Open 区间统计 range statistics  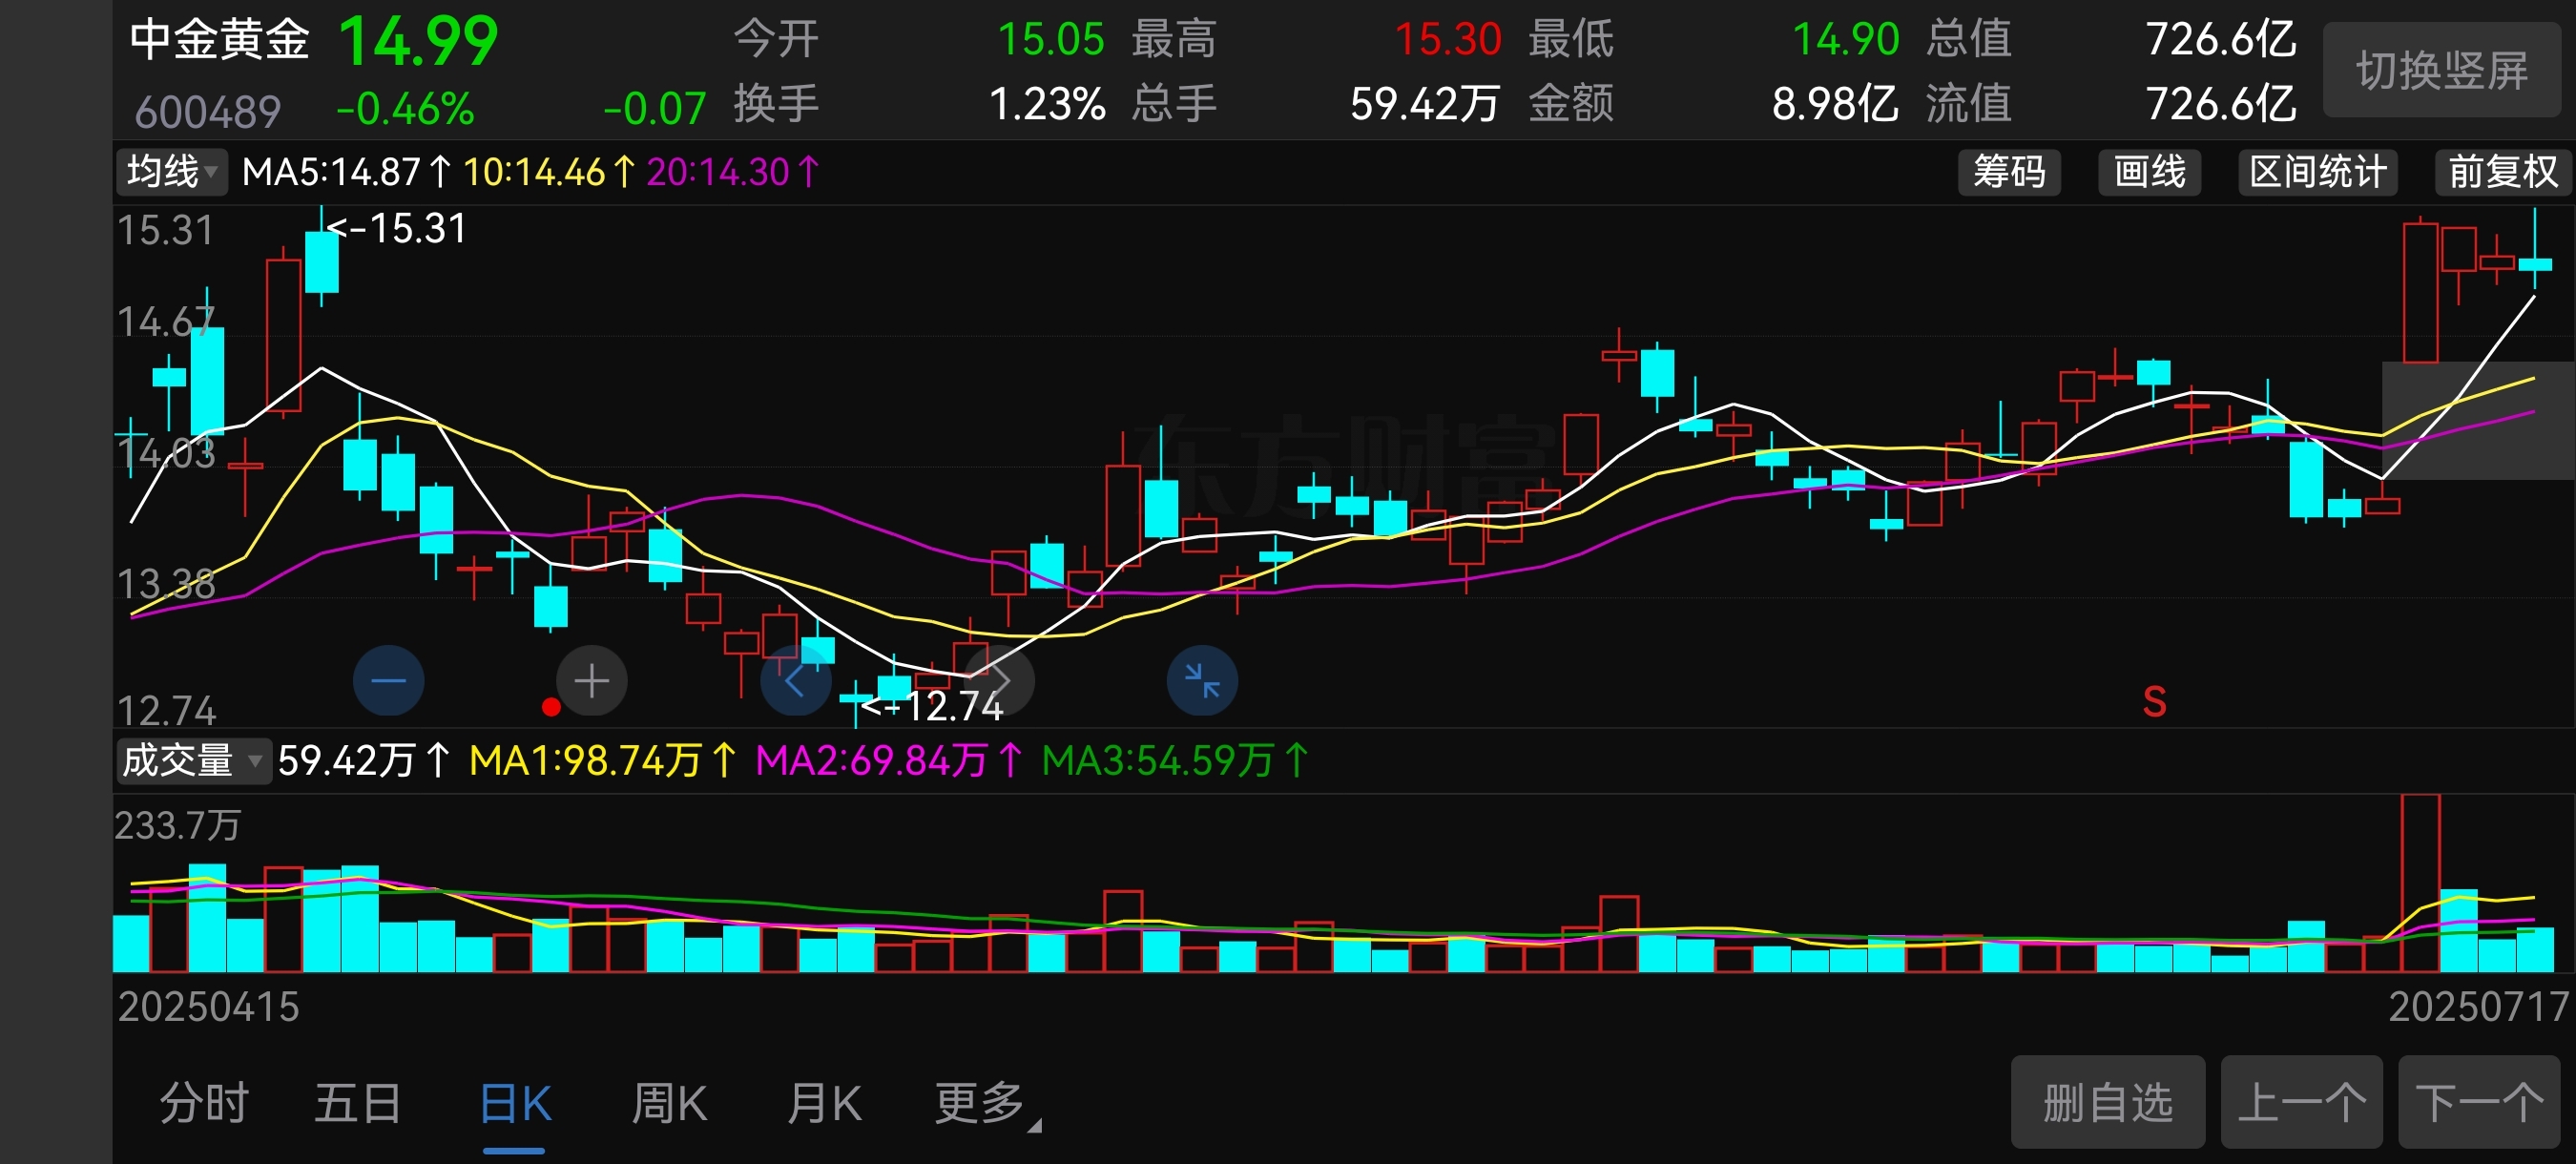coord(2318,172)
